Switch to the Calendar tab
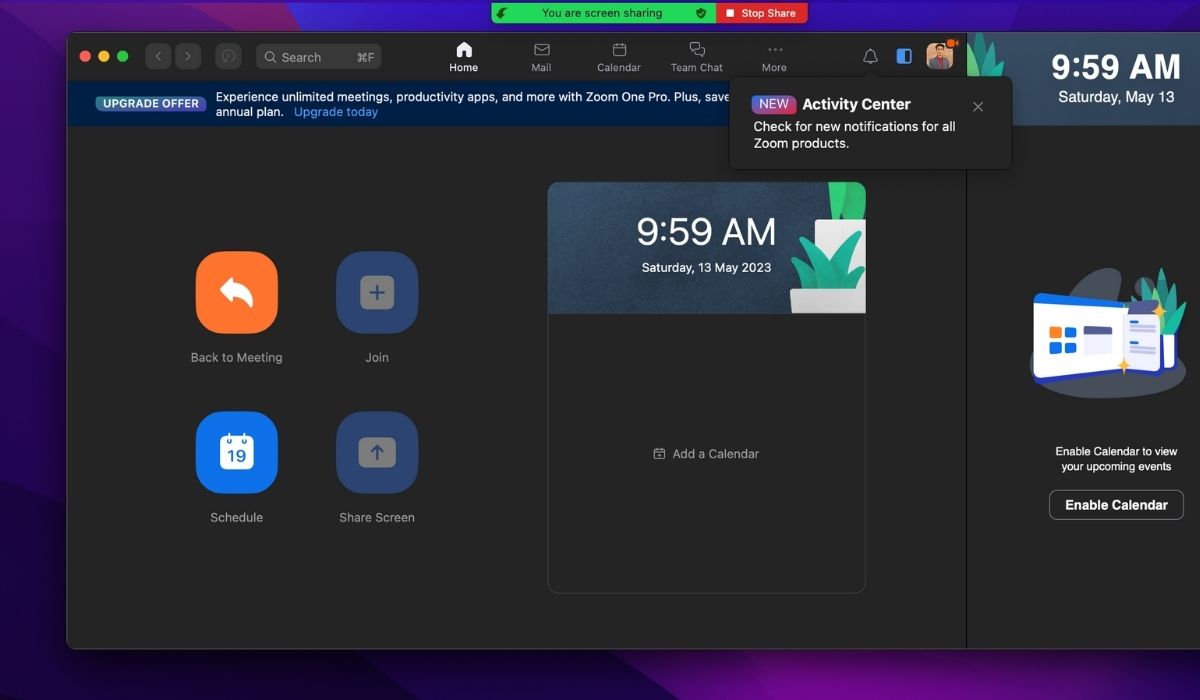The image size is (1200, 700). (x=619, y=57)
